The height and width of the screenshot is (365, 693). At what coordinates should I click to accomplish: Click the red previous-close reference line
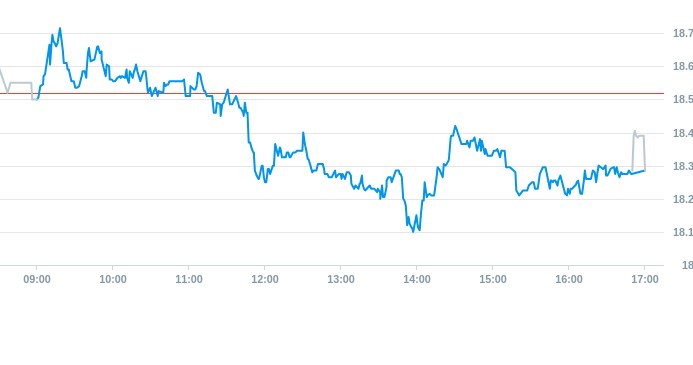tap(332, 93)
